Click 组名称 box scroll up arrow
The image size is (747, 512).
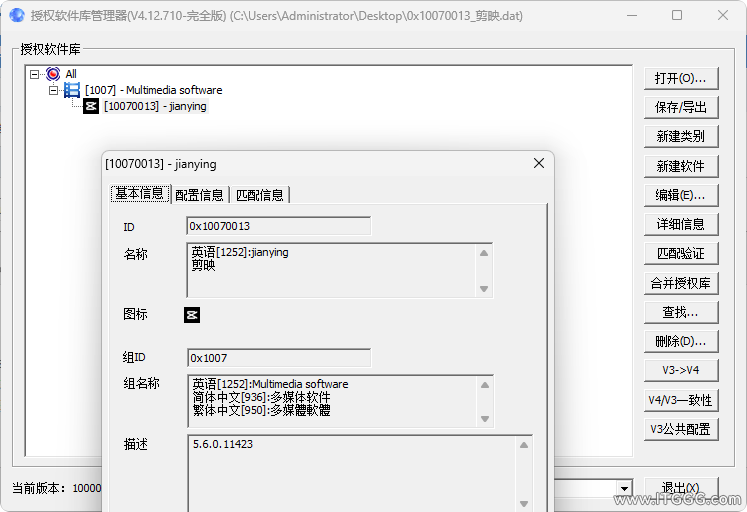485,385
